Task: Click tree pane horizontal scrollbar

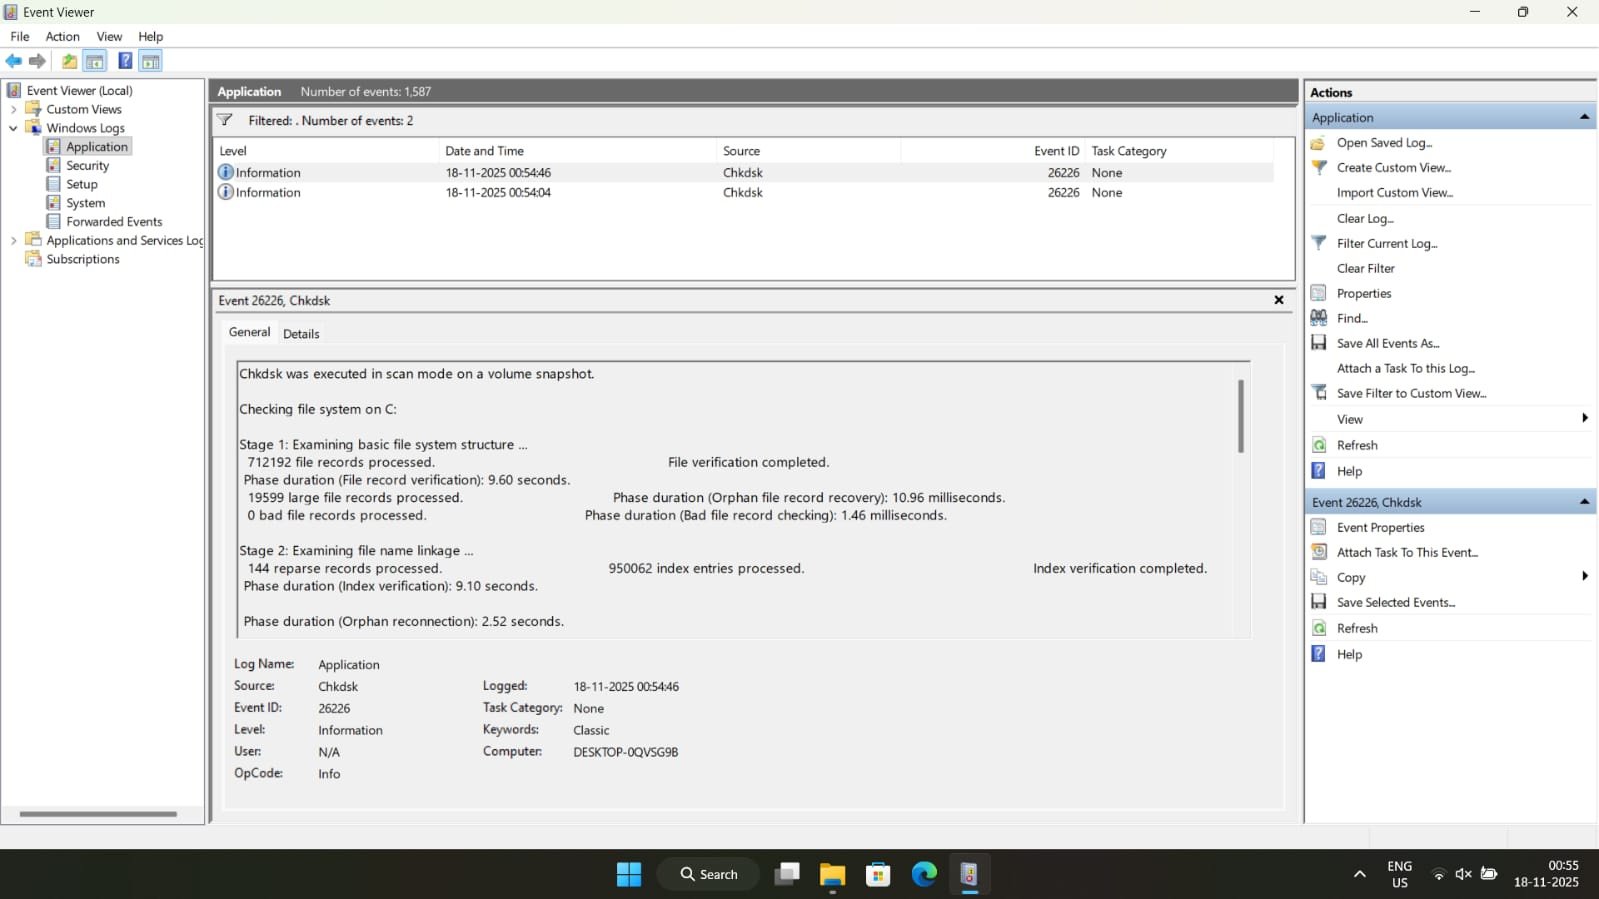Action: [x=98, y=814]
